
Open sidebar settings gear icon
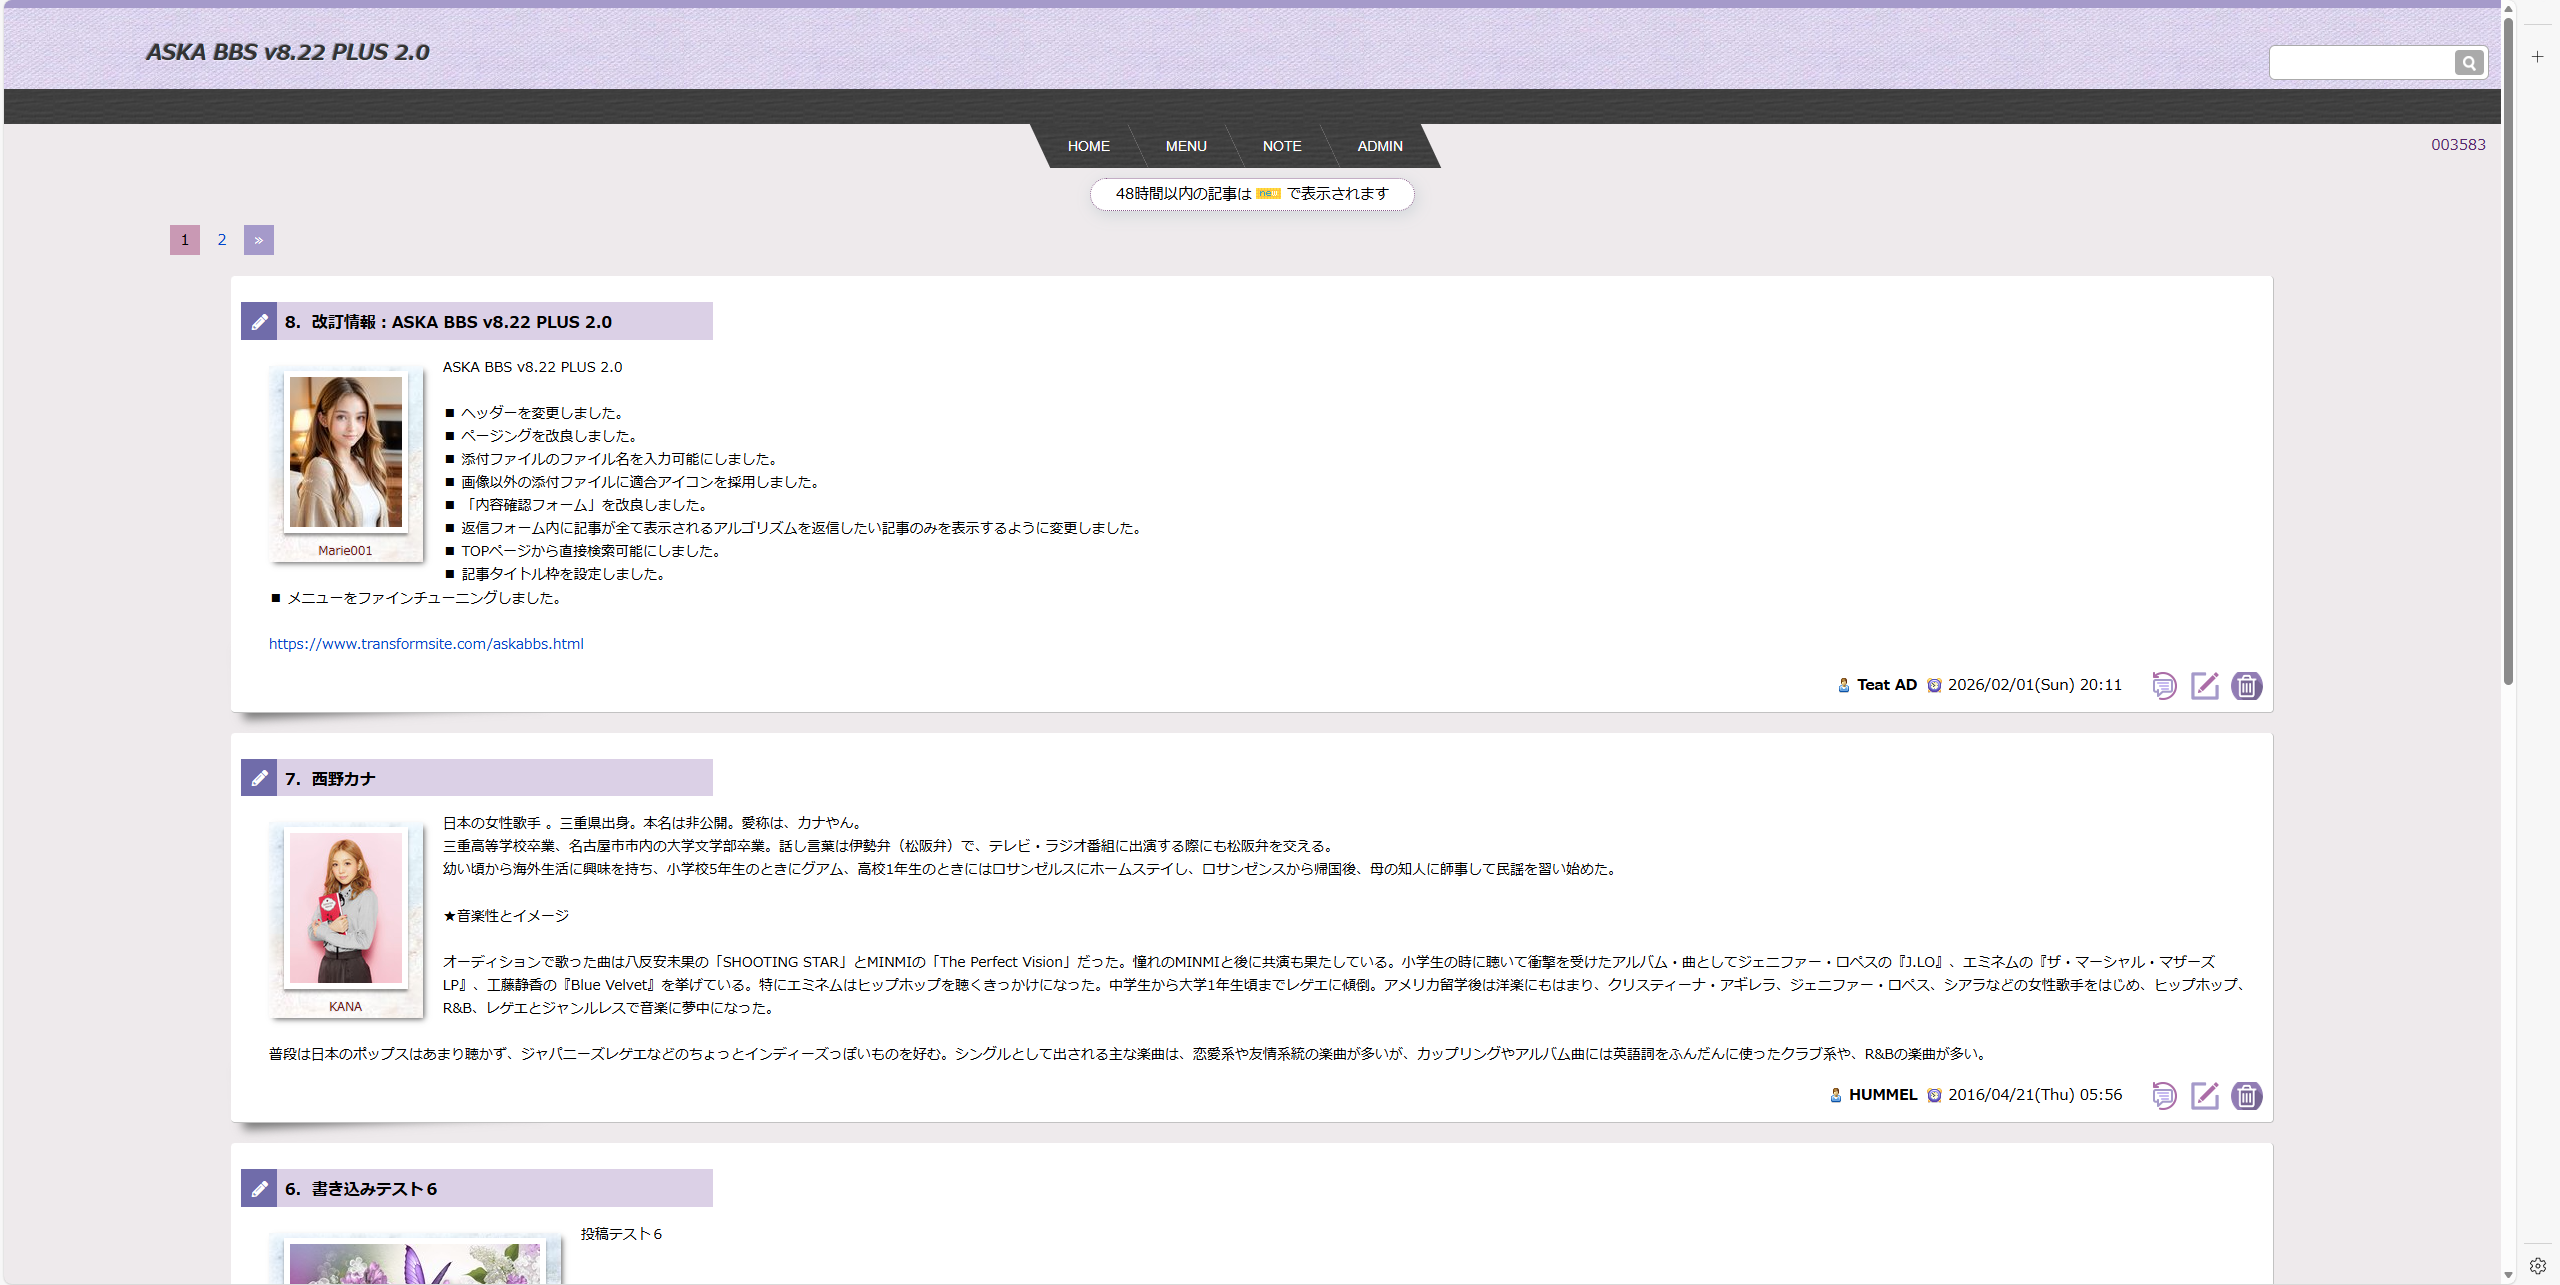pyautogui.click(x=2537, y=1266)
